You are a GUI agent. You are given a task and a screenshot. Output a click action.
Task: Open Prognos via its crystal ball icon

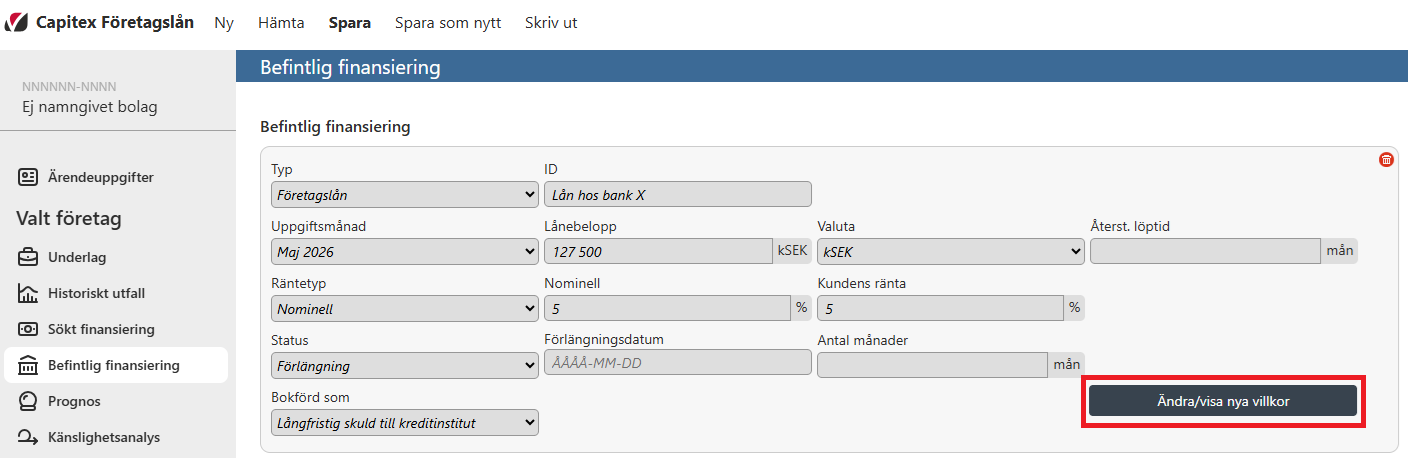tap(28, 401)
